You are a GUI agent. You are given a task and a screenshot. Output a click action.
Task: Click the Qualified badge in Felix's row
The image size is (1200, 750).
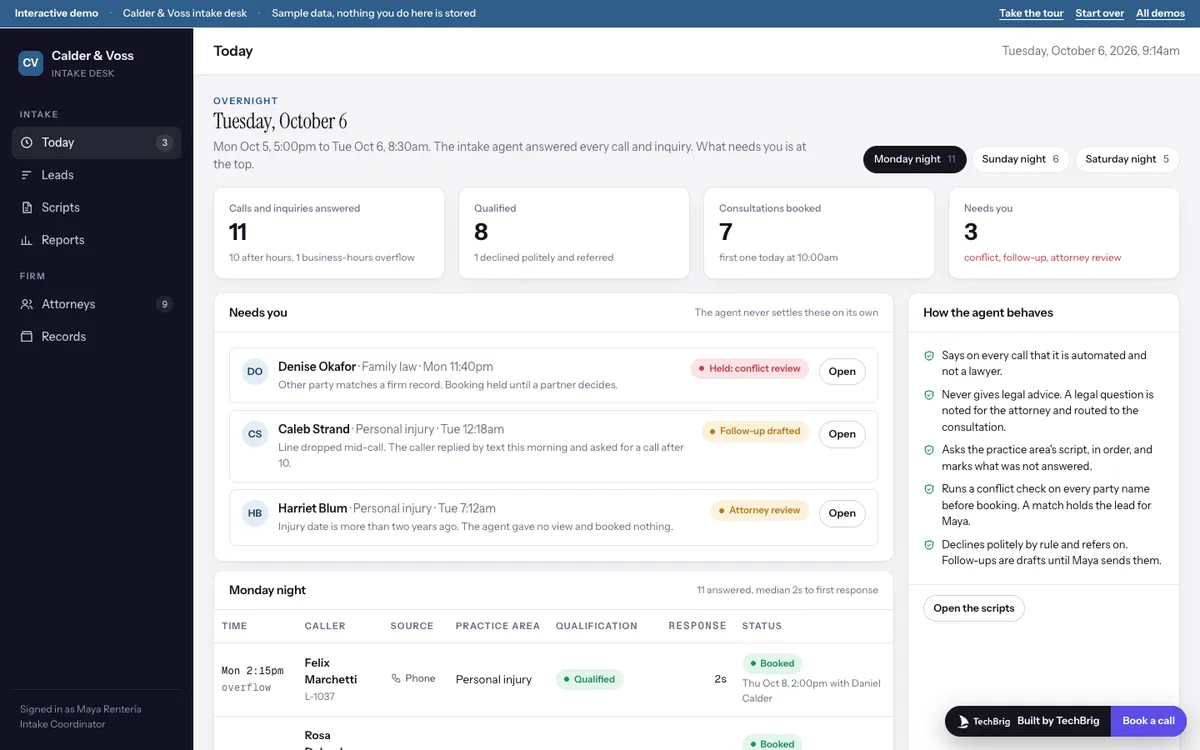point(589,679)
